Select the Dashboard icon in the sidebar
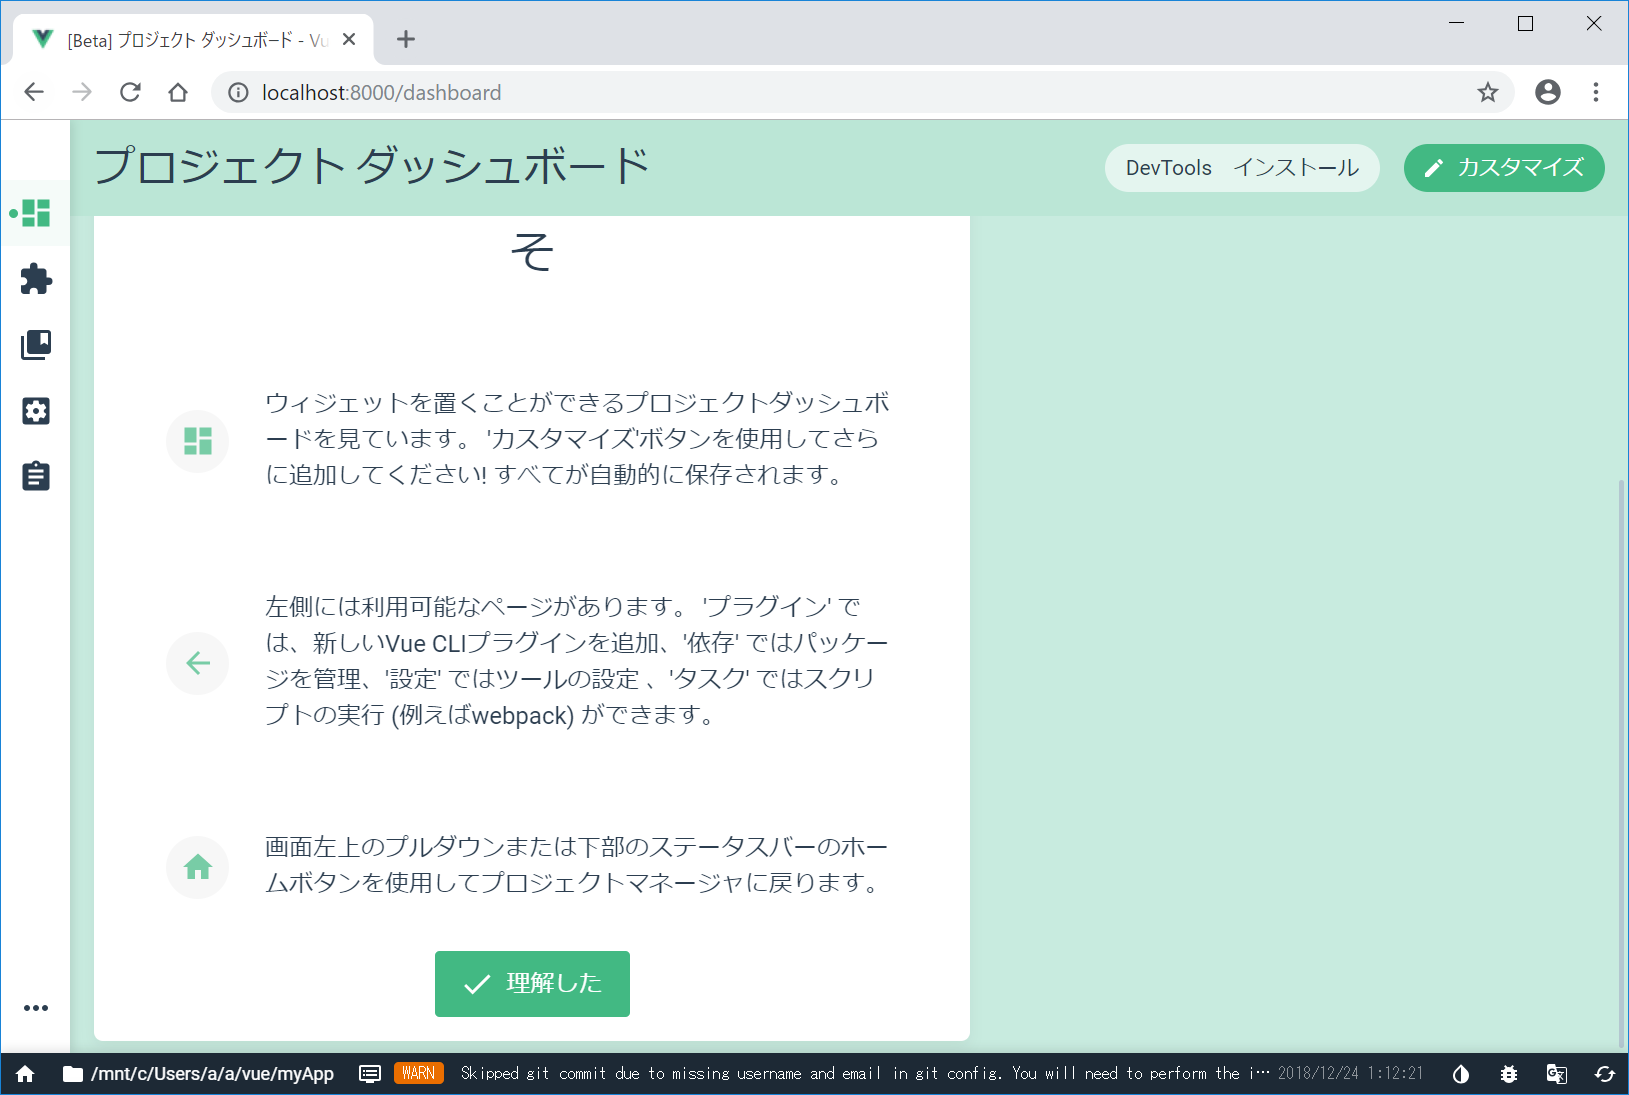The height and width of the screenshot is (1095, 1629). (x=36, y=213)
